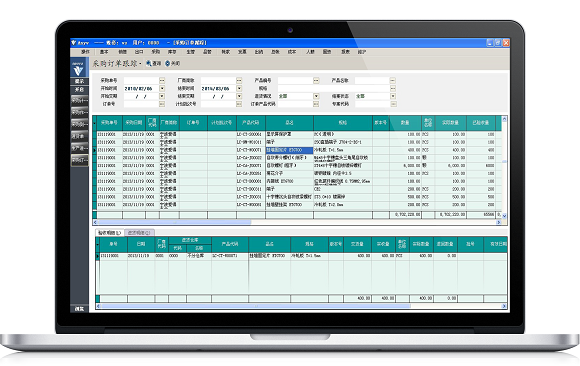Open lookup button beside 产品编号 field

point(316,80)
